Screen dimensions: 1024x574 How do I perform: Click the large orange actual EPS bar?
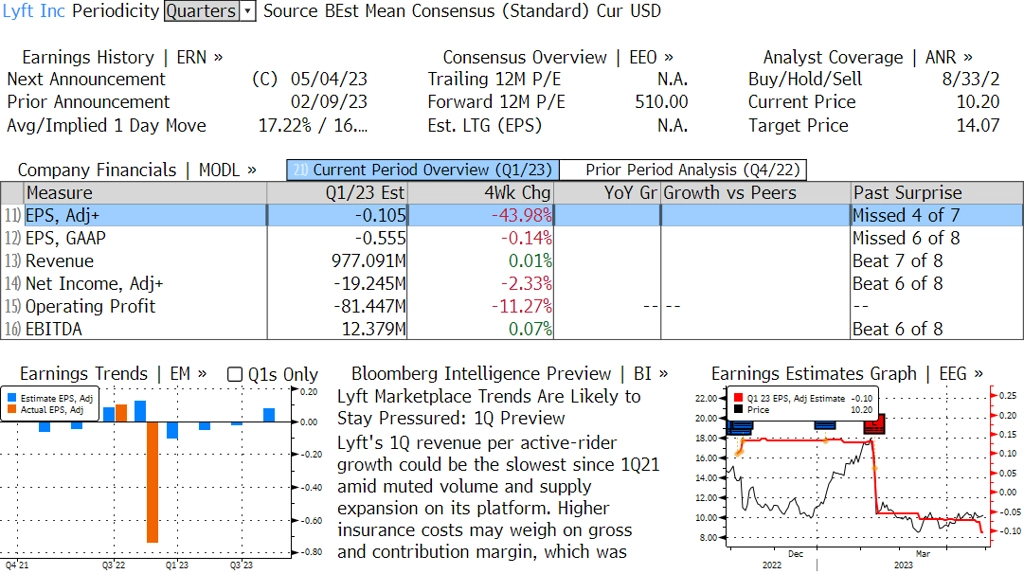point(152,482)
